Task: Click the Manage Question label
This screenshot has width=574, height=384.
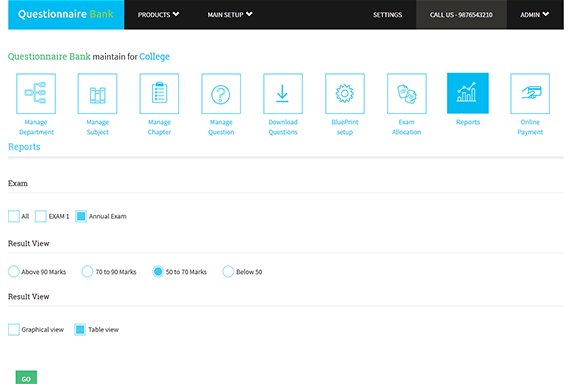Action: click(221, 127)
